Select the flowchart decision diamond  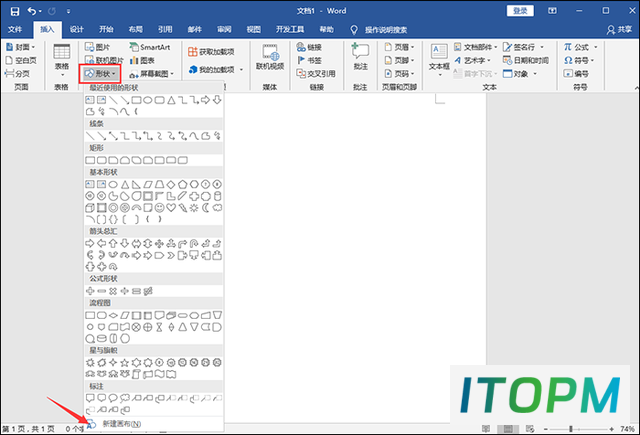(x=113, y=315)
